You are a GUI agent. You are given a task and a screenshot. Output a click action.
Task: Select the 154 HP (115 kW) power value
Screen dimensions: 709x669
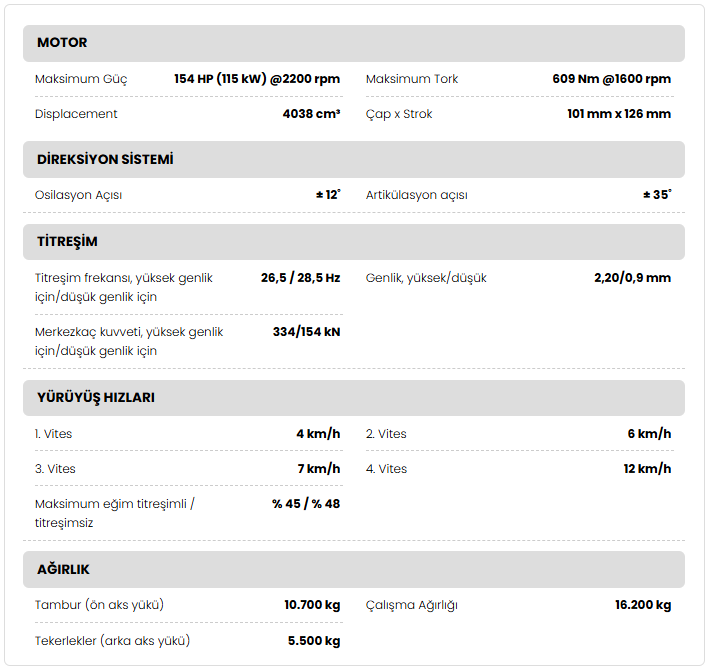click(x=257, y=79)
